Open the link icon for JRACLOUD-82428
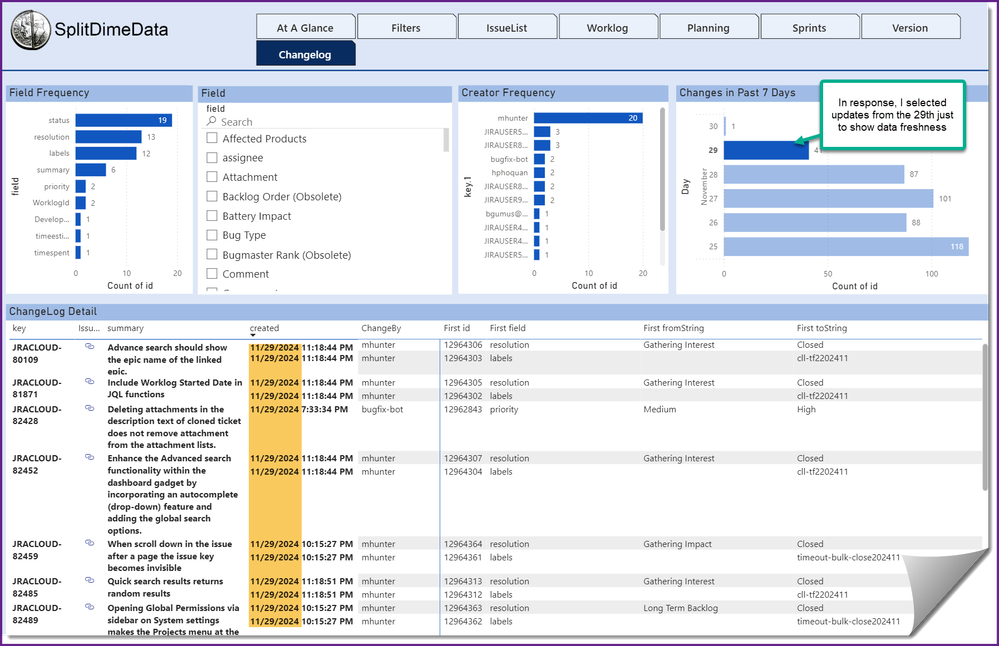Screen dimensions: 999x646 coord(89,408)
